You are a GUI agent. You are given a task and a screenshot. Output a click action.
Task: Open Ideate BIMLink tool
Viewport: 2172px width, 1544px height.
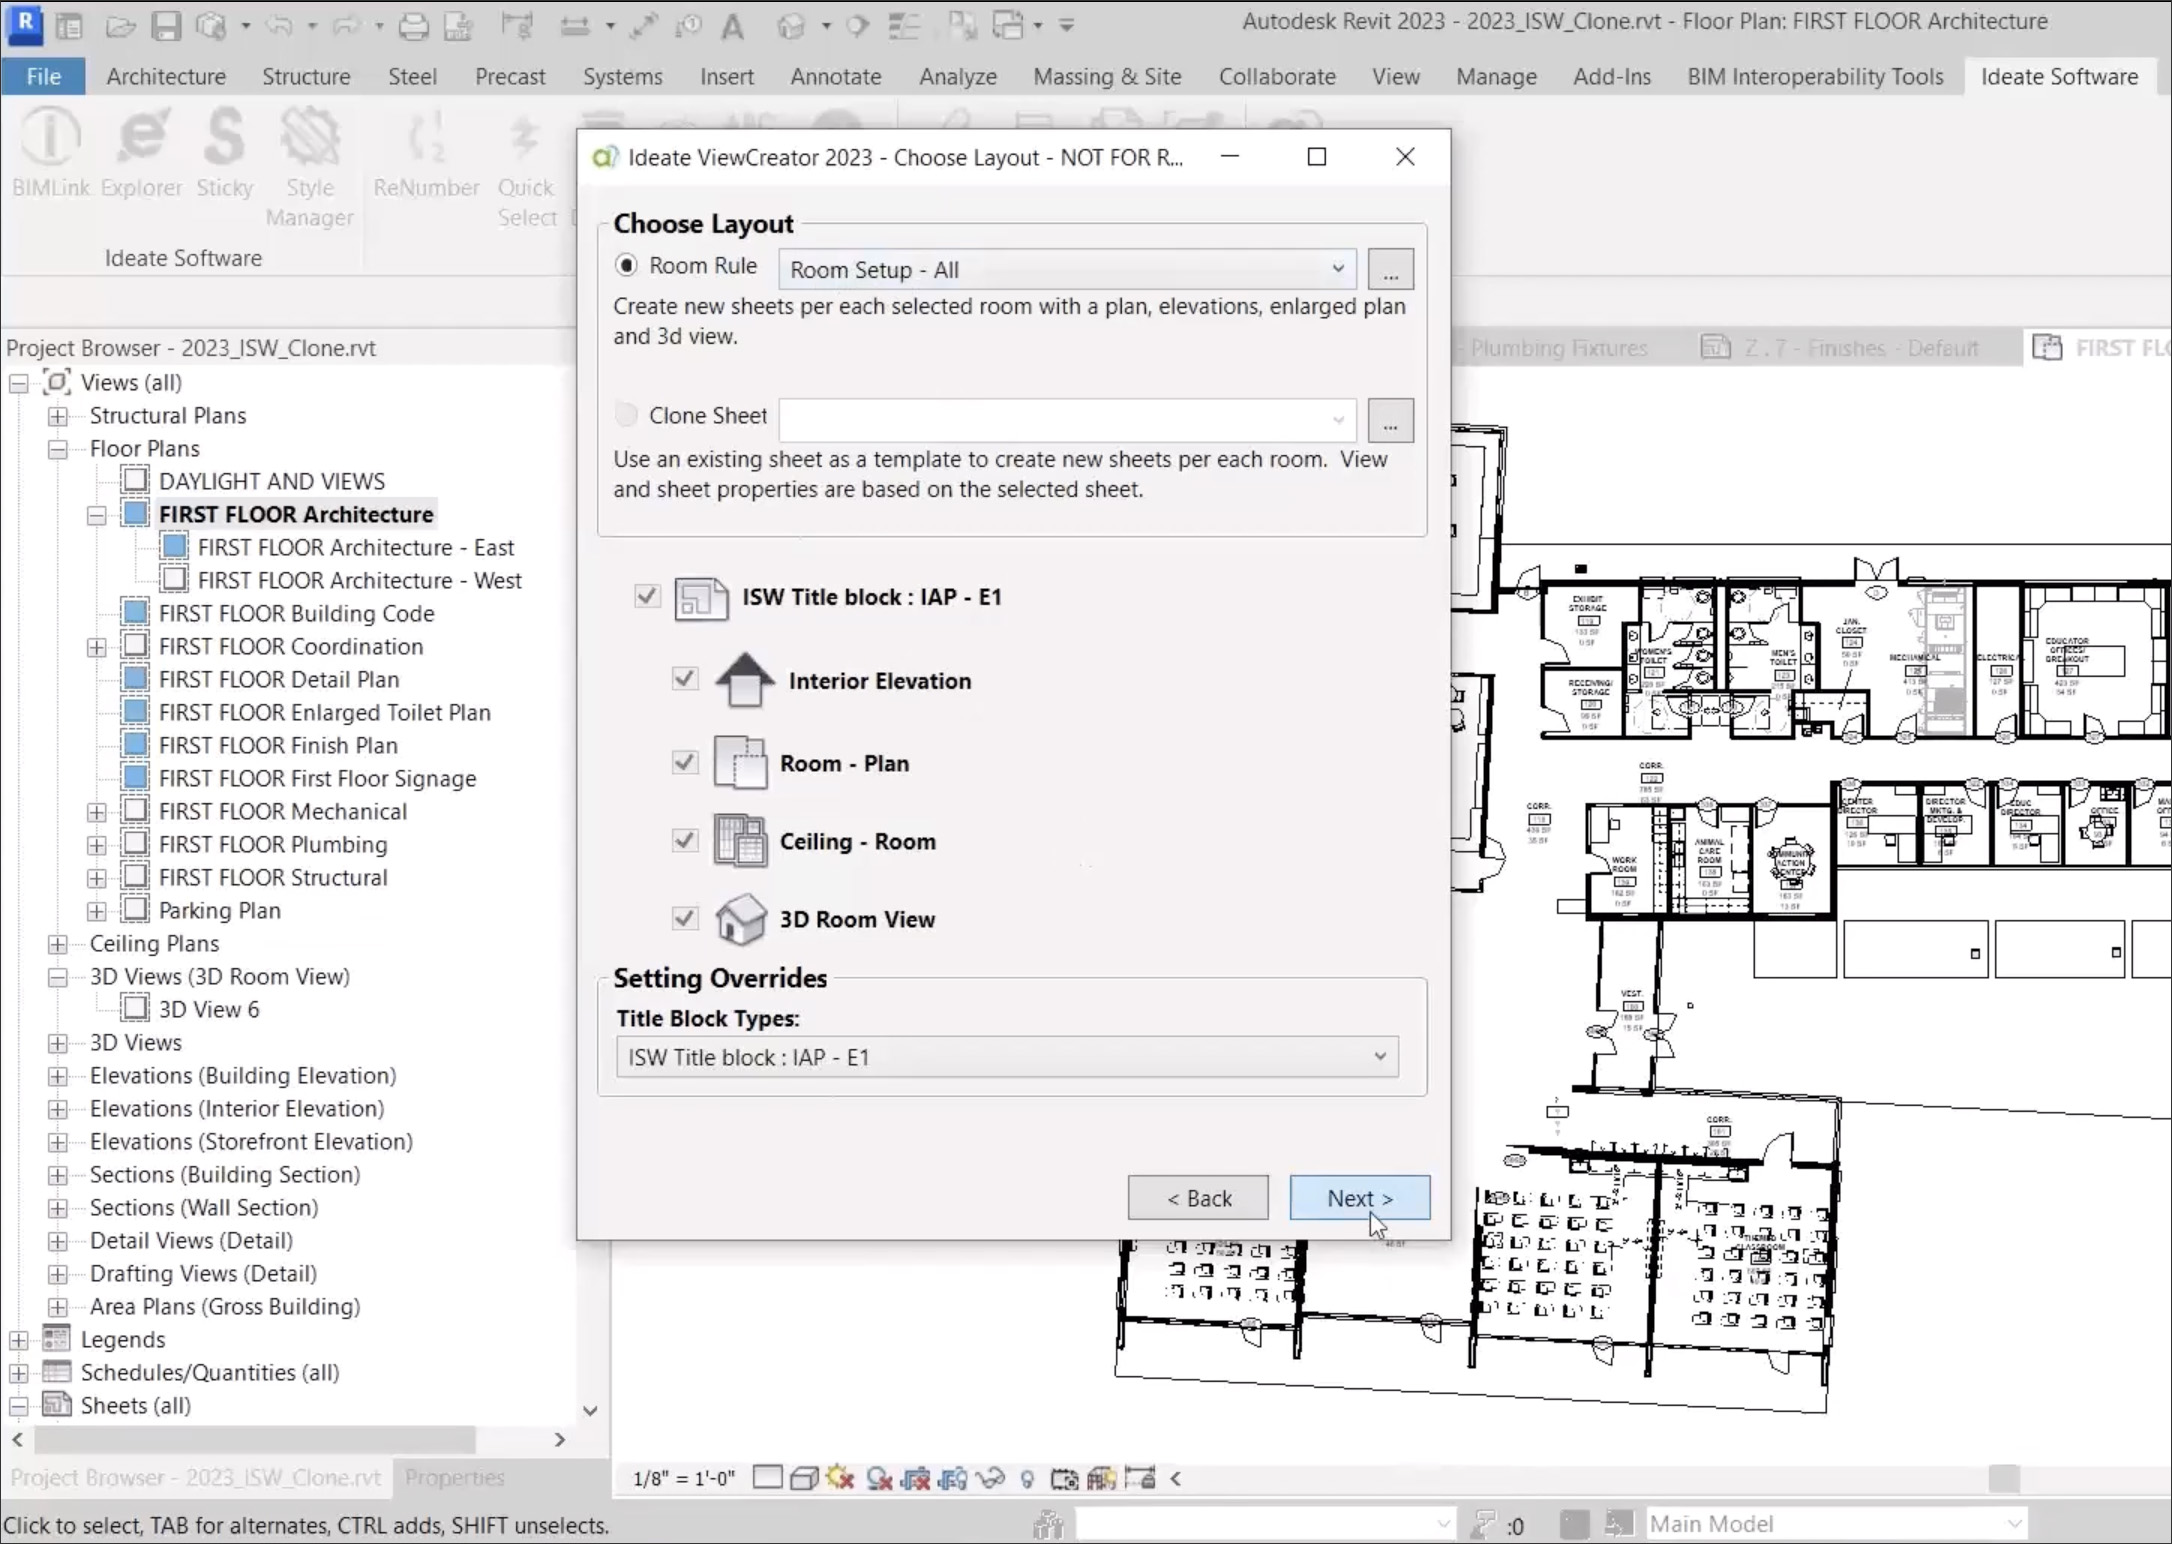(50, 155)
